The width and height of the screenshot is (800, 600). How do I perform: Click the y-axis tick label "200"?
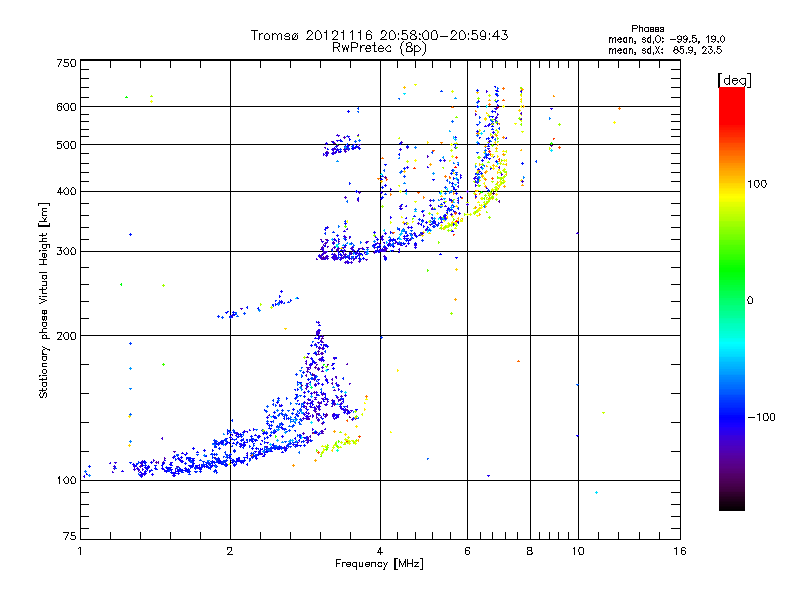(x=66, y=336)
